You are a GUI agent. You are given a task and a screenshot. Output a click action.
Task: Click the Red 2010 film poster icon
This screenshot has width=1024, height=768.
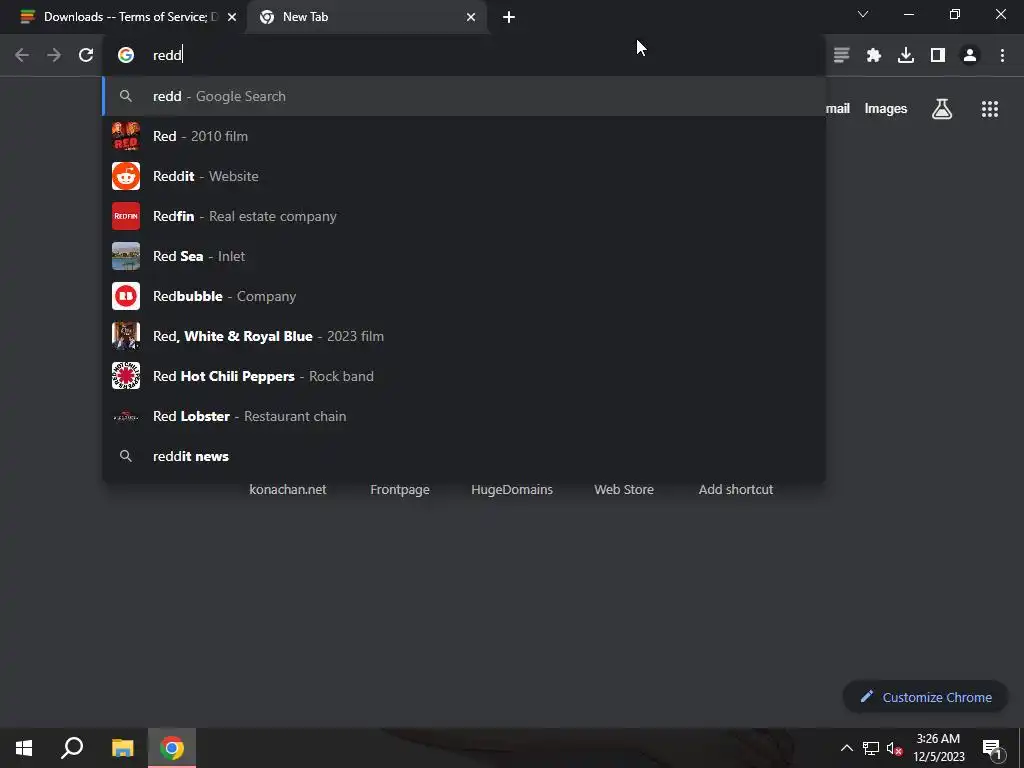coord(125,136)
